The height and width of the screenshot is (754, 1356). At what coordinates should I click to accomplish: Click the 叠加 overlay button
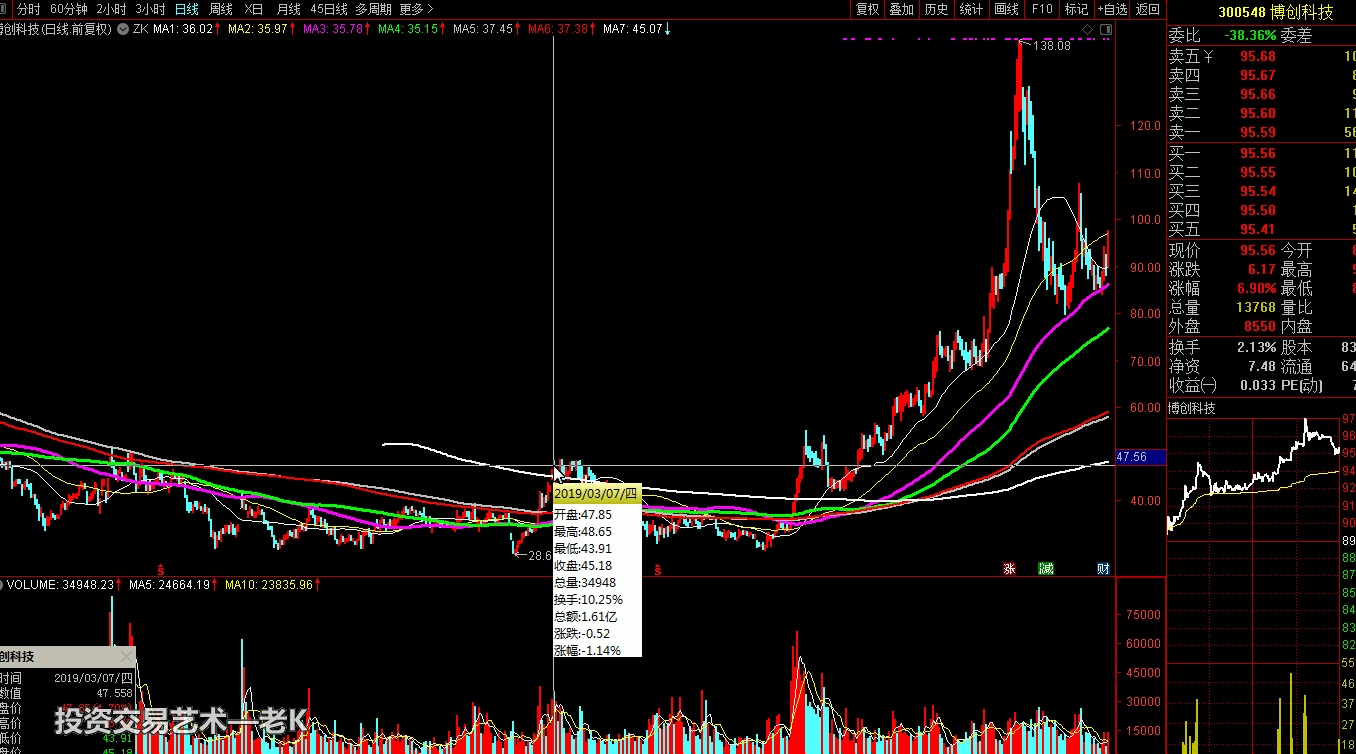tap(901, 9)
